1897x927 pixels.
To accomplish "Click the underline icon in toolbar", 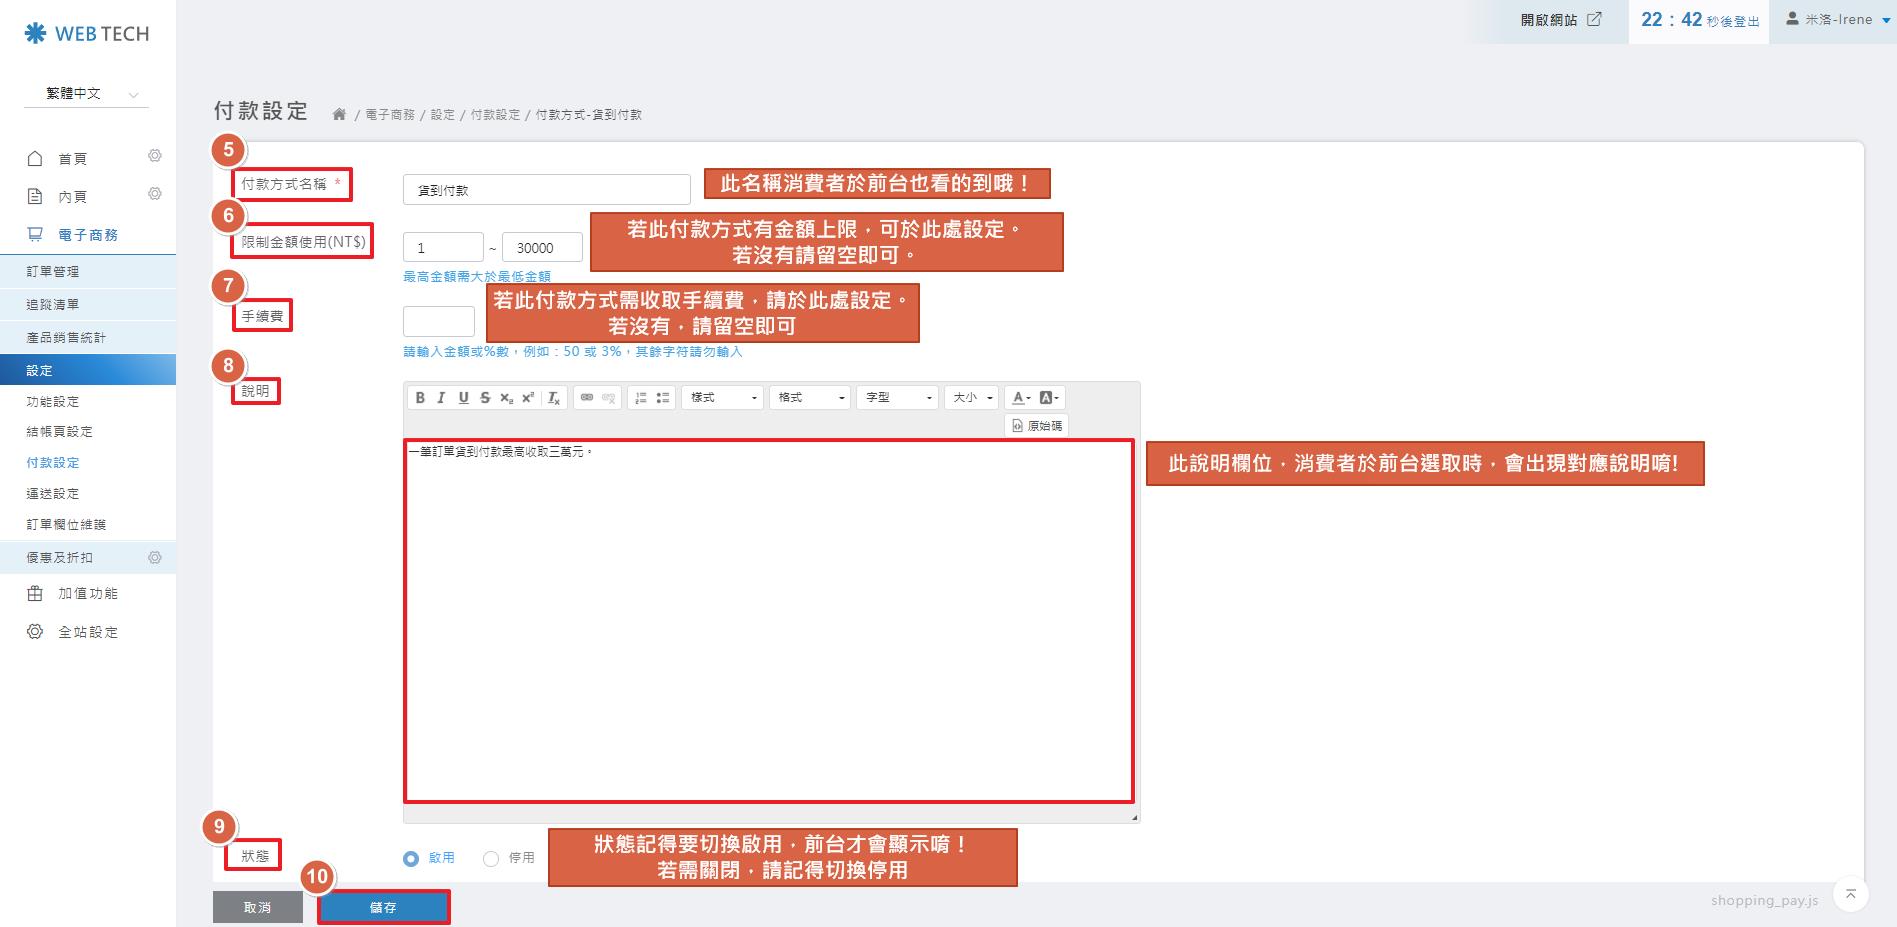I will (463, 398).
